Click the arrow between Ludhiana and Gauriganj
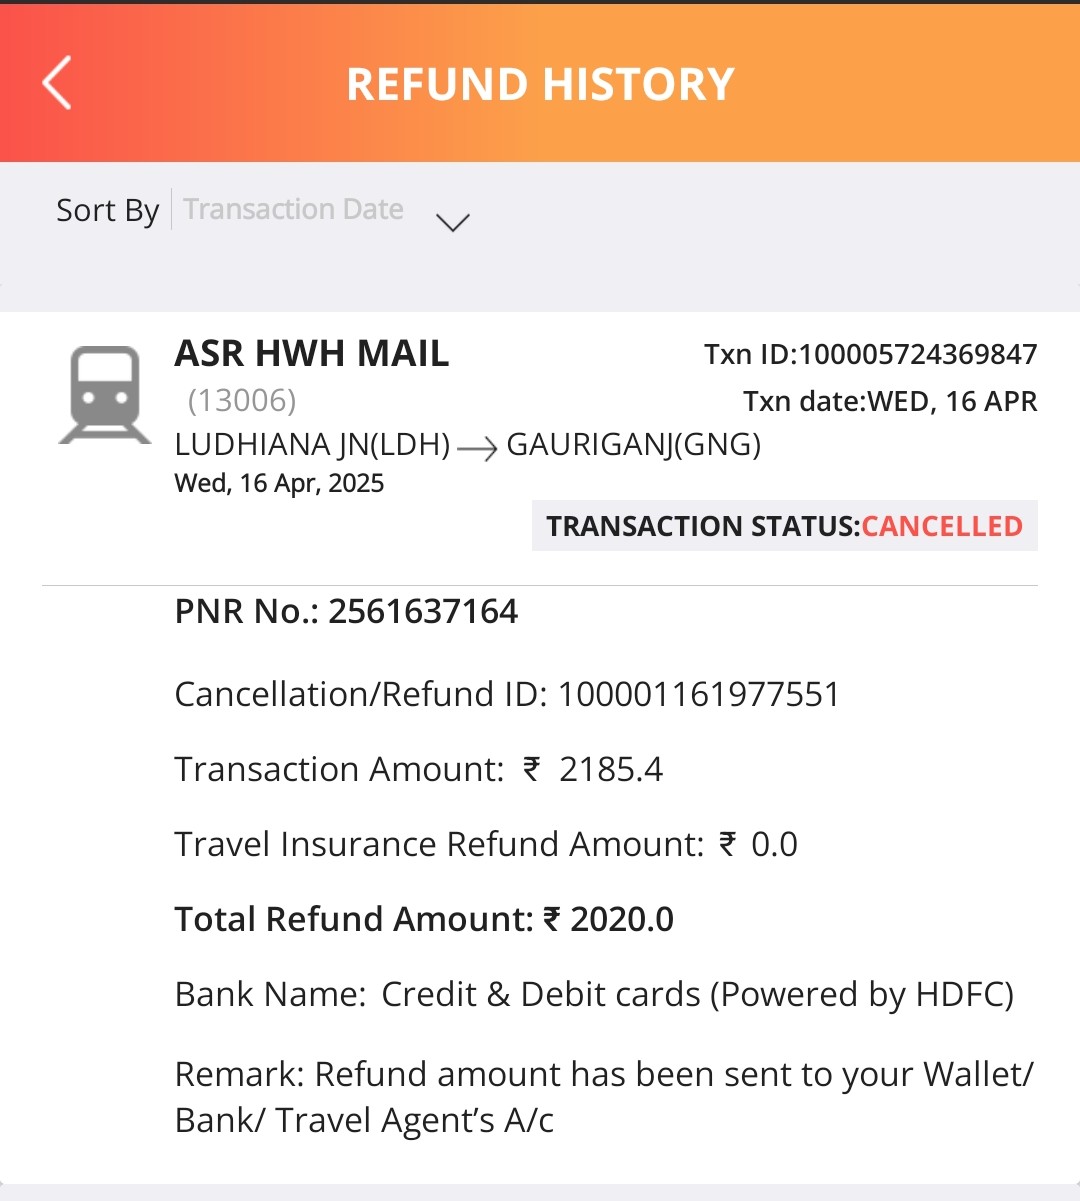Viewport: 1080px width, 1201px height. coord(477,449)
